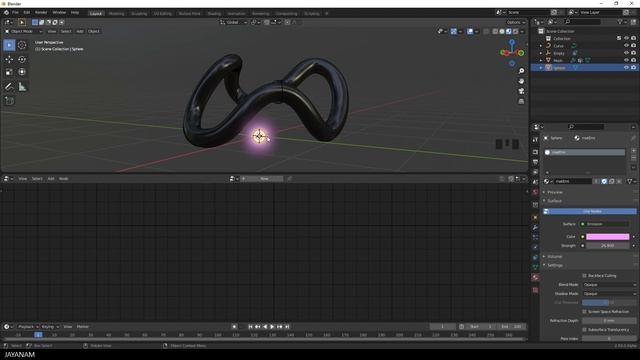Expand the Curve item in outliner
Screen dimensions: 640x360
point(541,46)
